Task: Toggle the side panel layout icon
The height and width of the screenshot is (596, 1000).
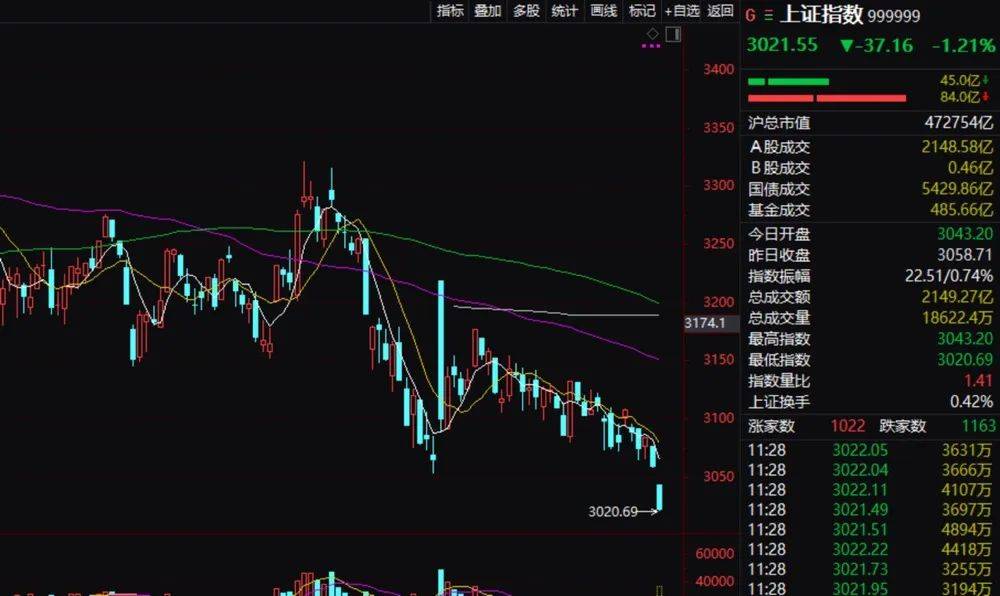Action: pyautogui.click(x=672, y=34)
